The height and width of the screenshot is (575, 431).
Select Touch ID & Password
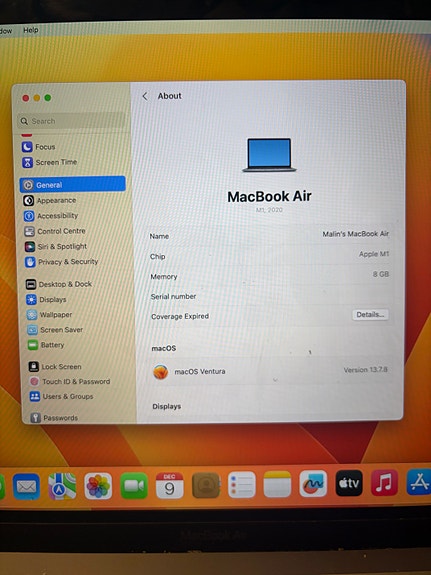point(70,381)
